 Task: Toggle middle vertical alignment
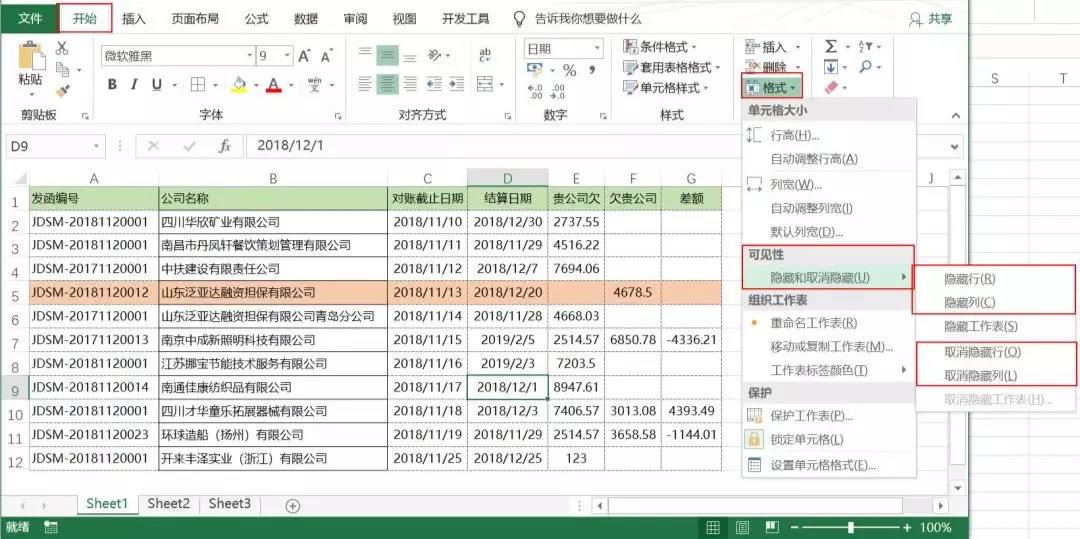[x=388, y=56]
